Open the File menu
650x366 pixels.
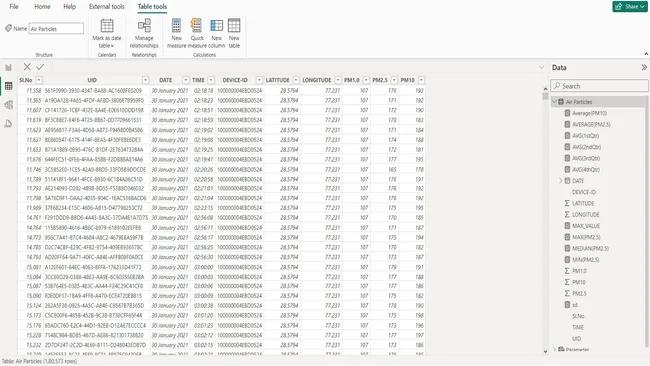click(14, 7)
